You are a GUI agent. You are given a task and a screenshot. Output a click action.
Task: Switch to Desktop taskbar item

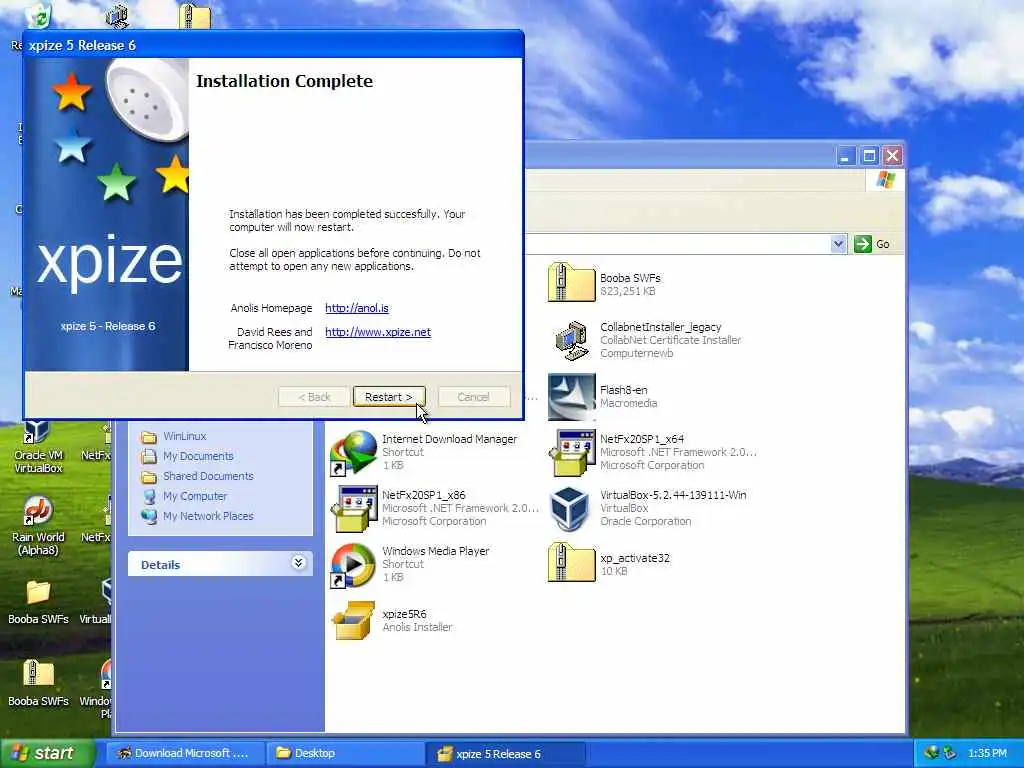pyautogui.click(x=345, y=753)
